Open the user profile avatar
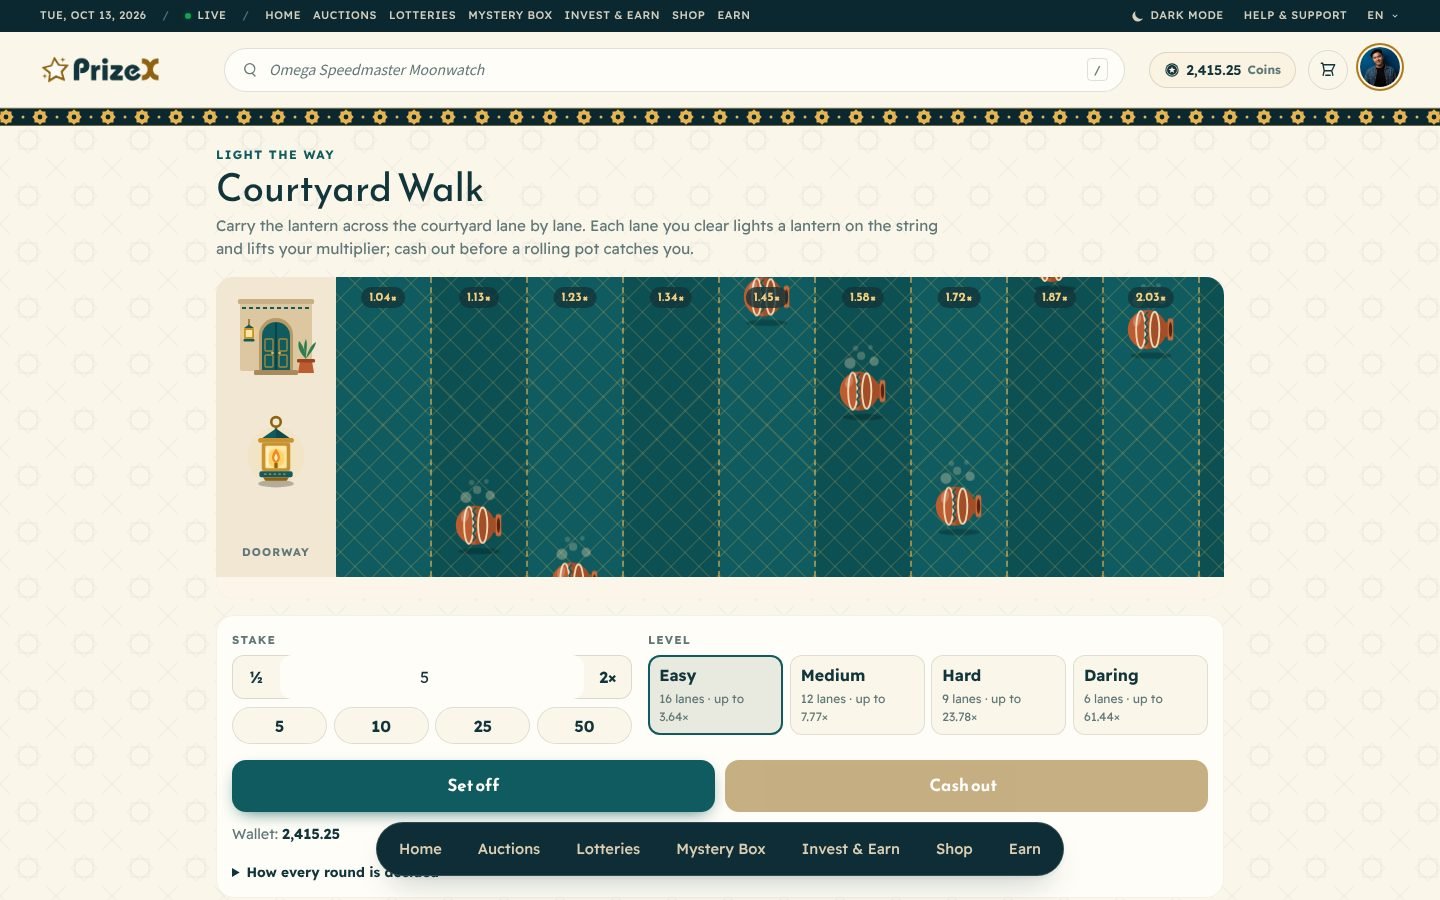The height and width of the screenshot is (900, 1440). pos(1380,68)
